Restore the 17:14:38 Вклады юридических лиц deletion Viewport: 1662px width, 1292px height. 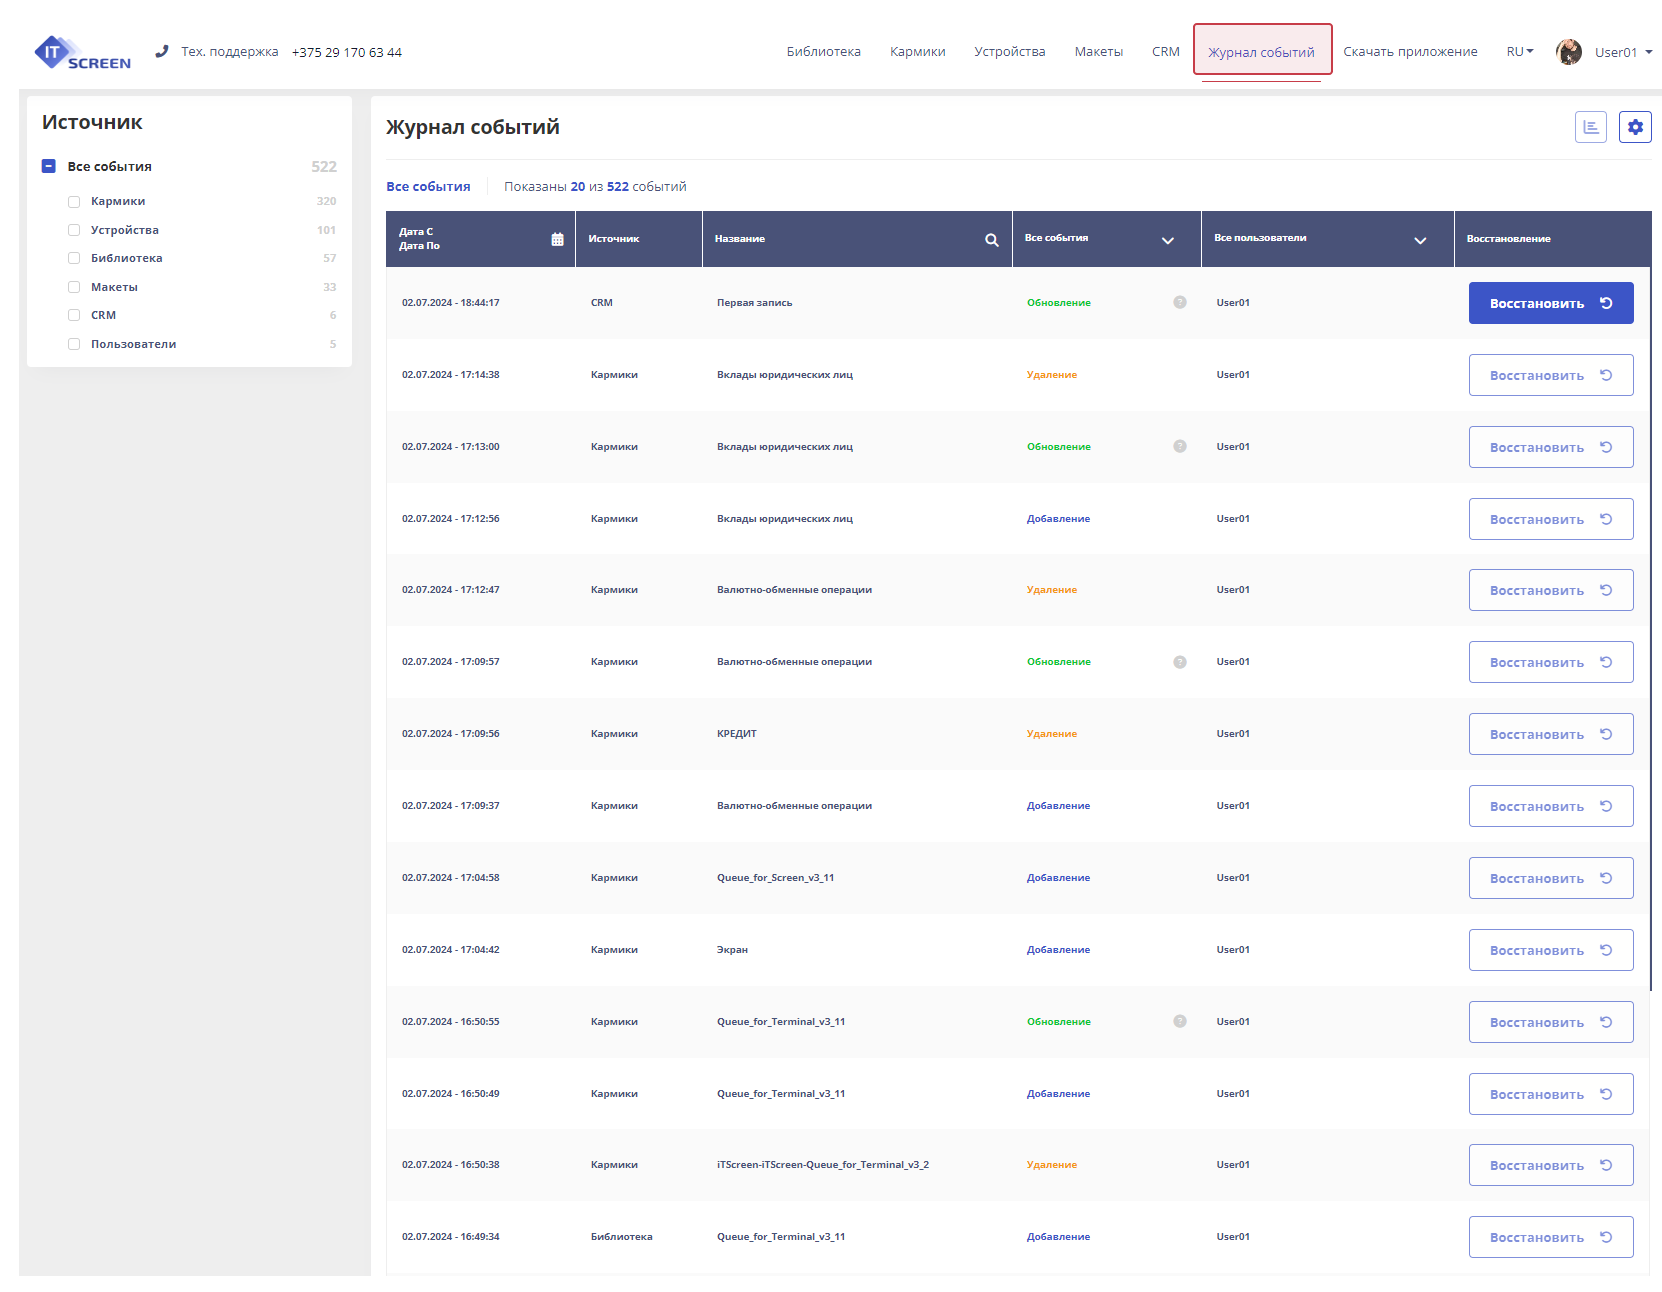point(1551,375)
